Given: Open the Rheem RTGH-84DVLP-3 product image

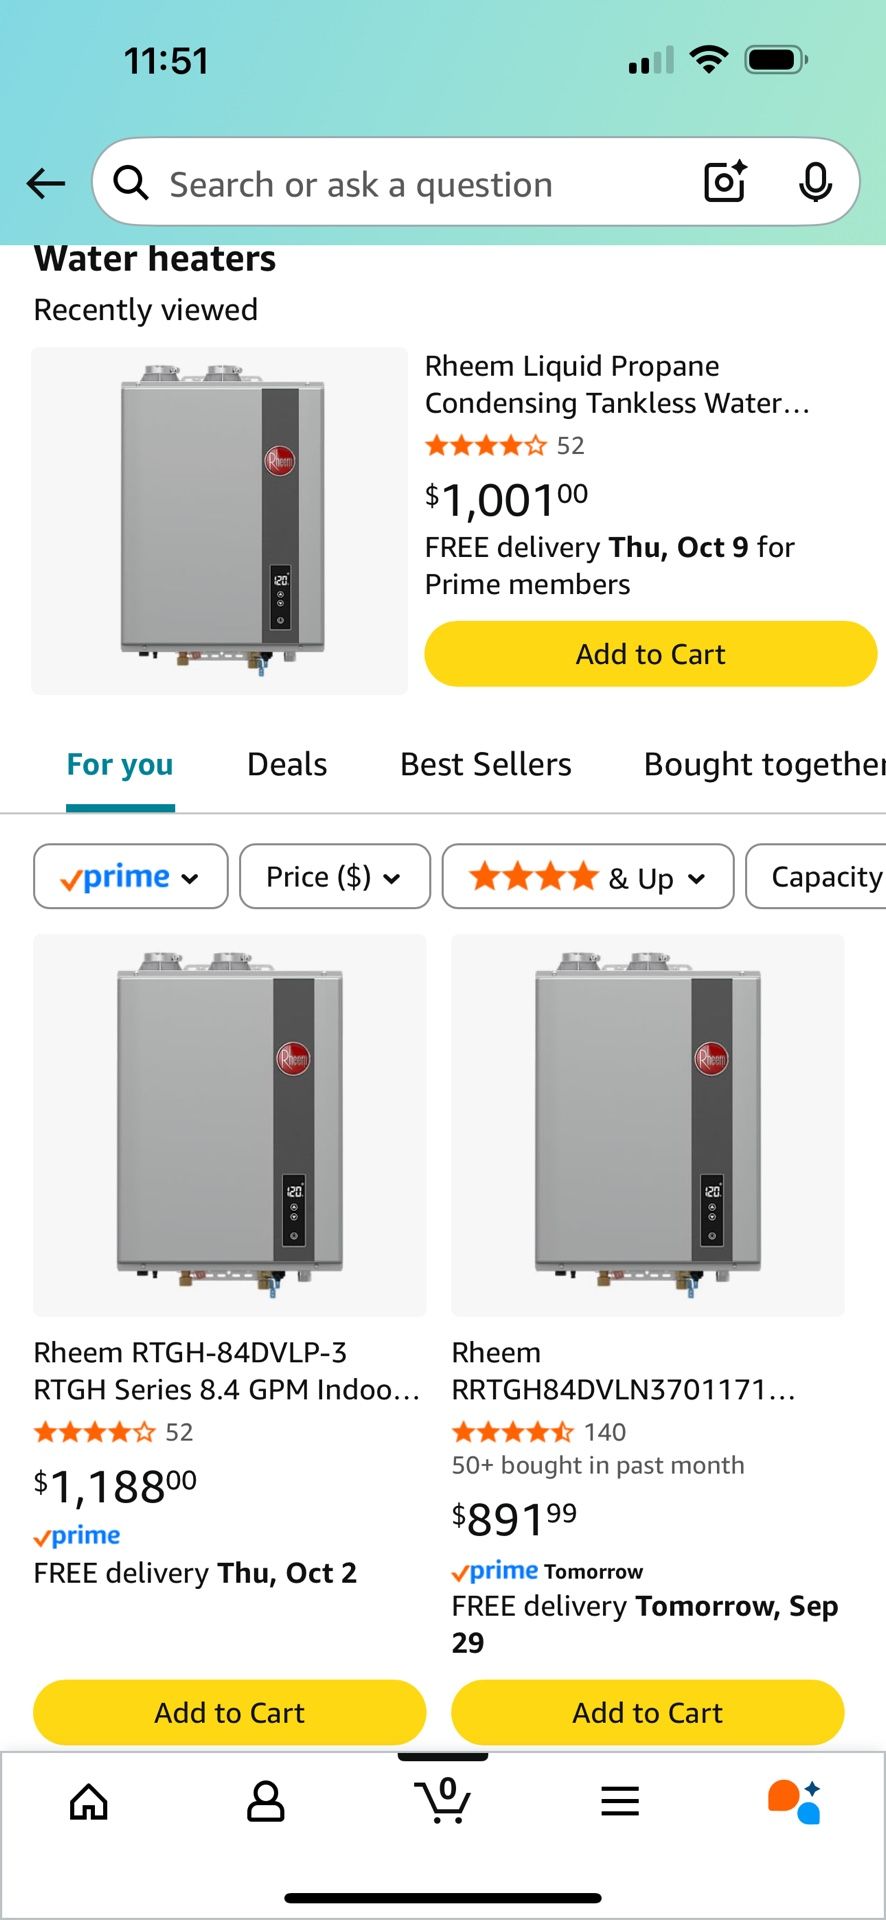Looking at the screenshot, I should [x=230, y=1125].
